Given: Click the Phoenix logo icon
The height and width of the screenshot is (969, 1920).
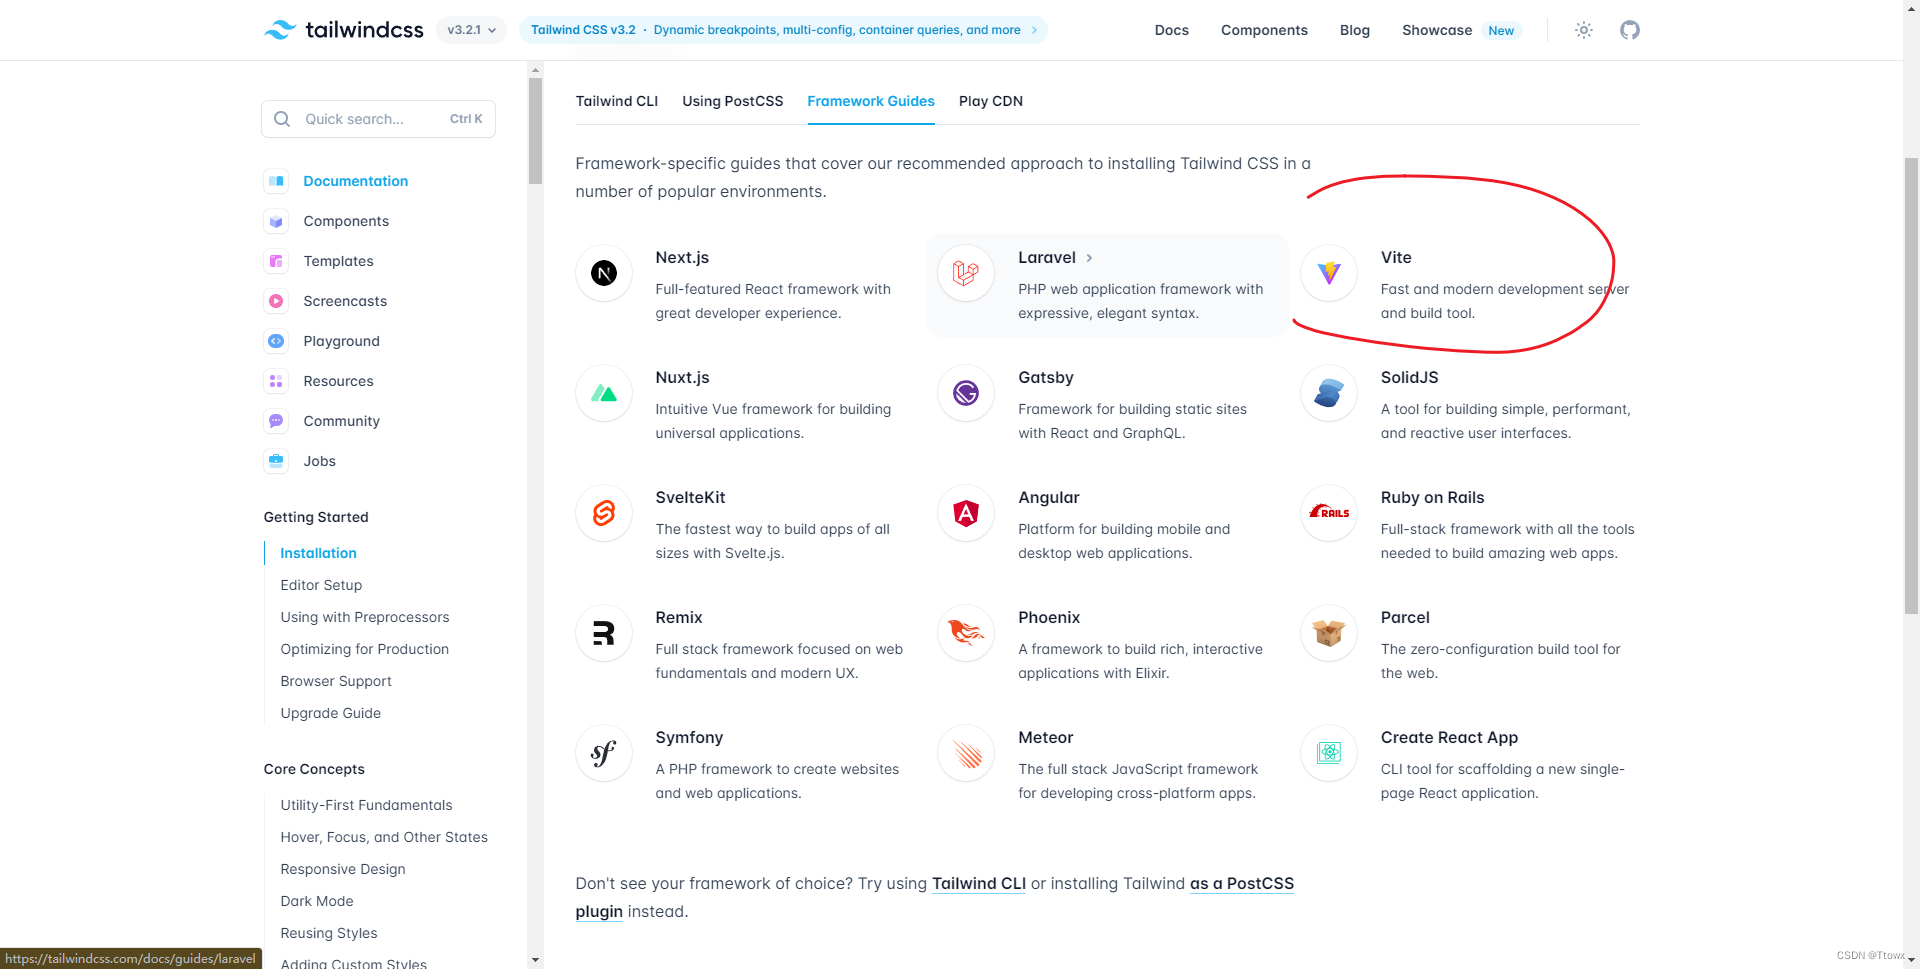Looking at the screenshot, I should (966, 633).
